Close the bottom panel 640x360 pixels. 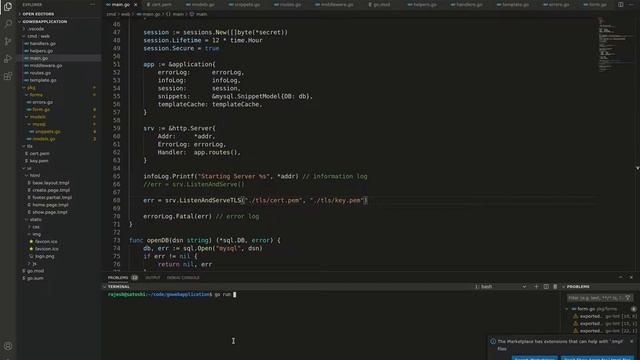pos(631,277)
